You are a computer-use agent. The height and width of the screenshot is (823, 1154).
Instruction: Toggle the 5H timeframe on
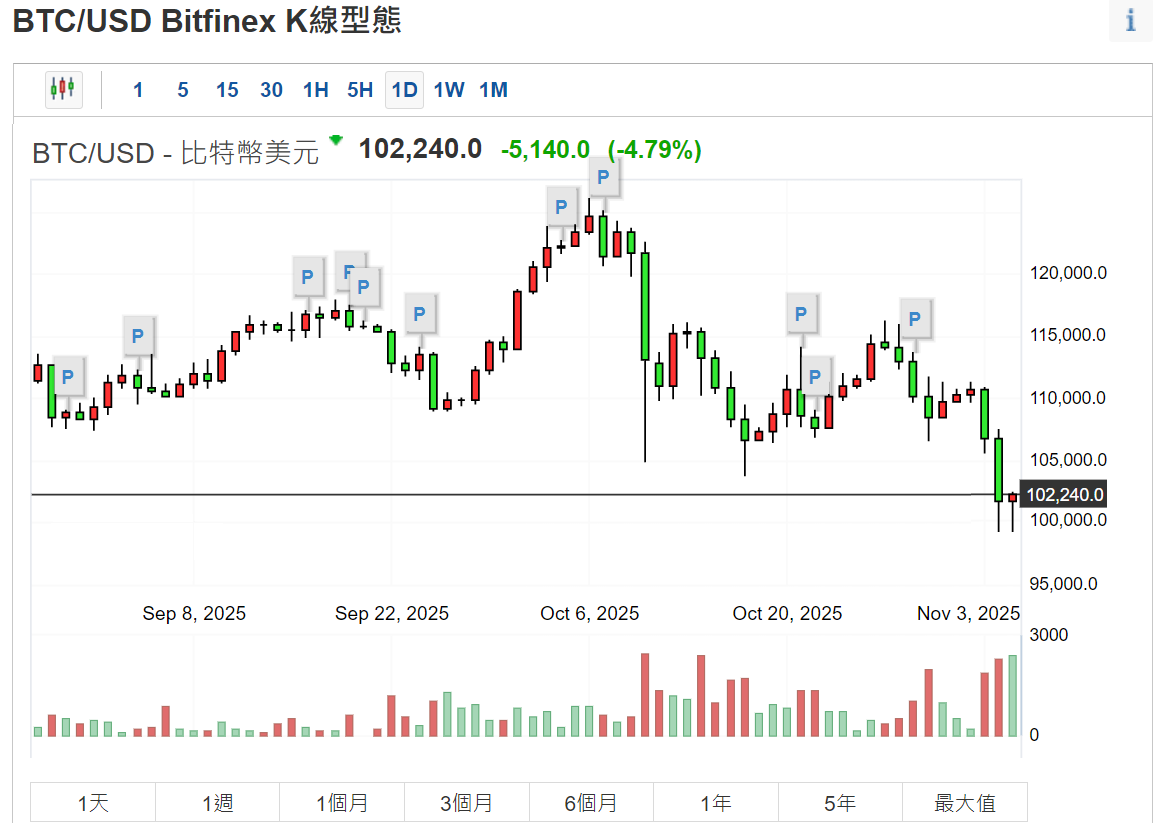pos(359,89)
